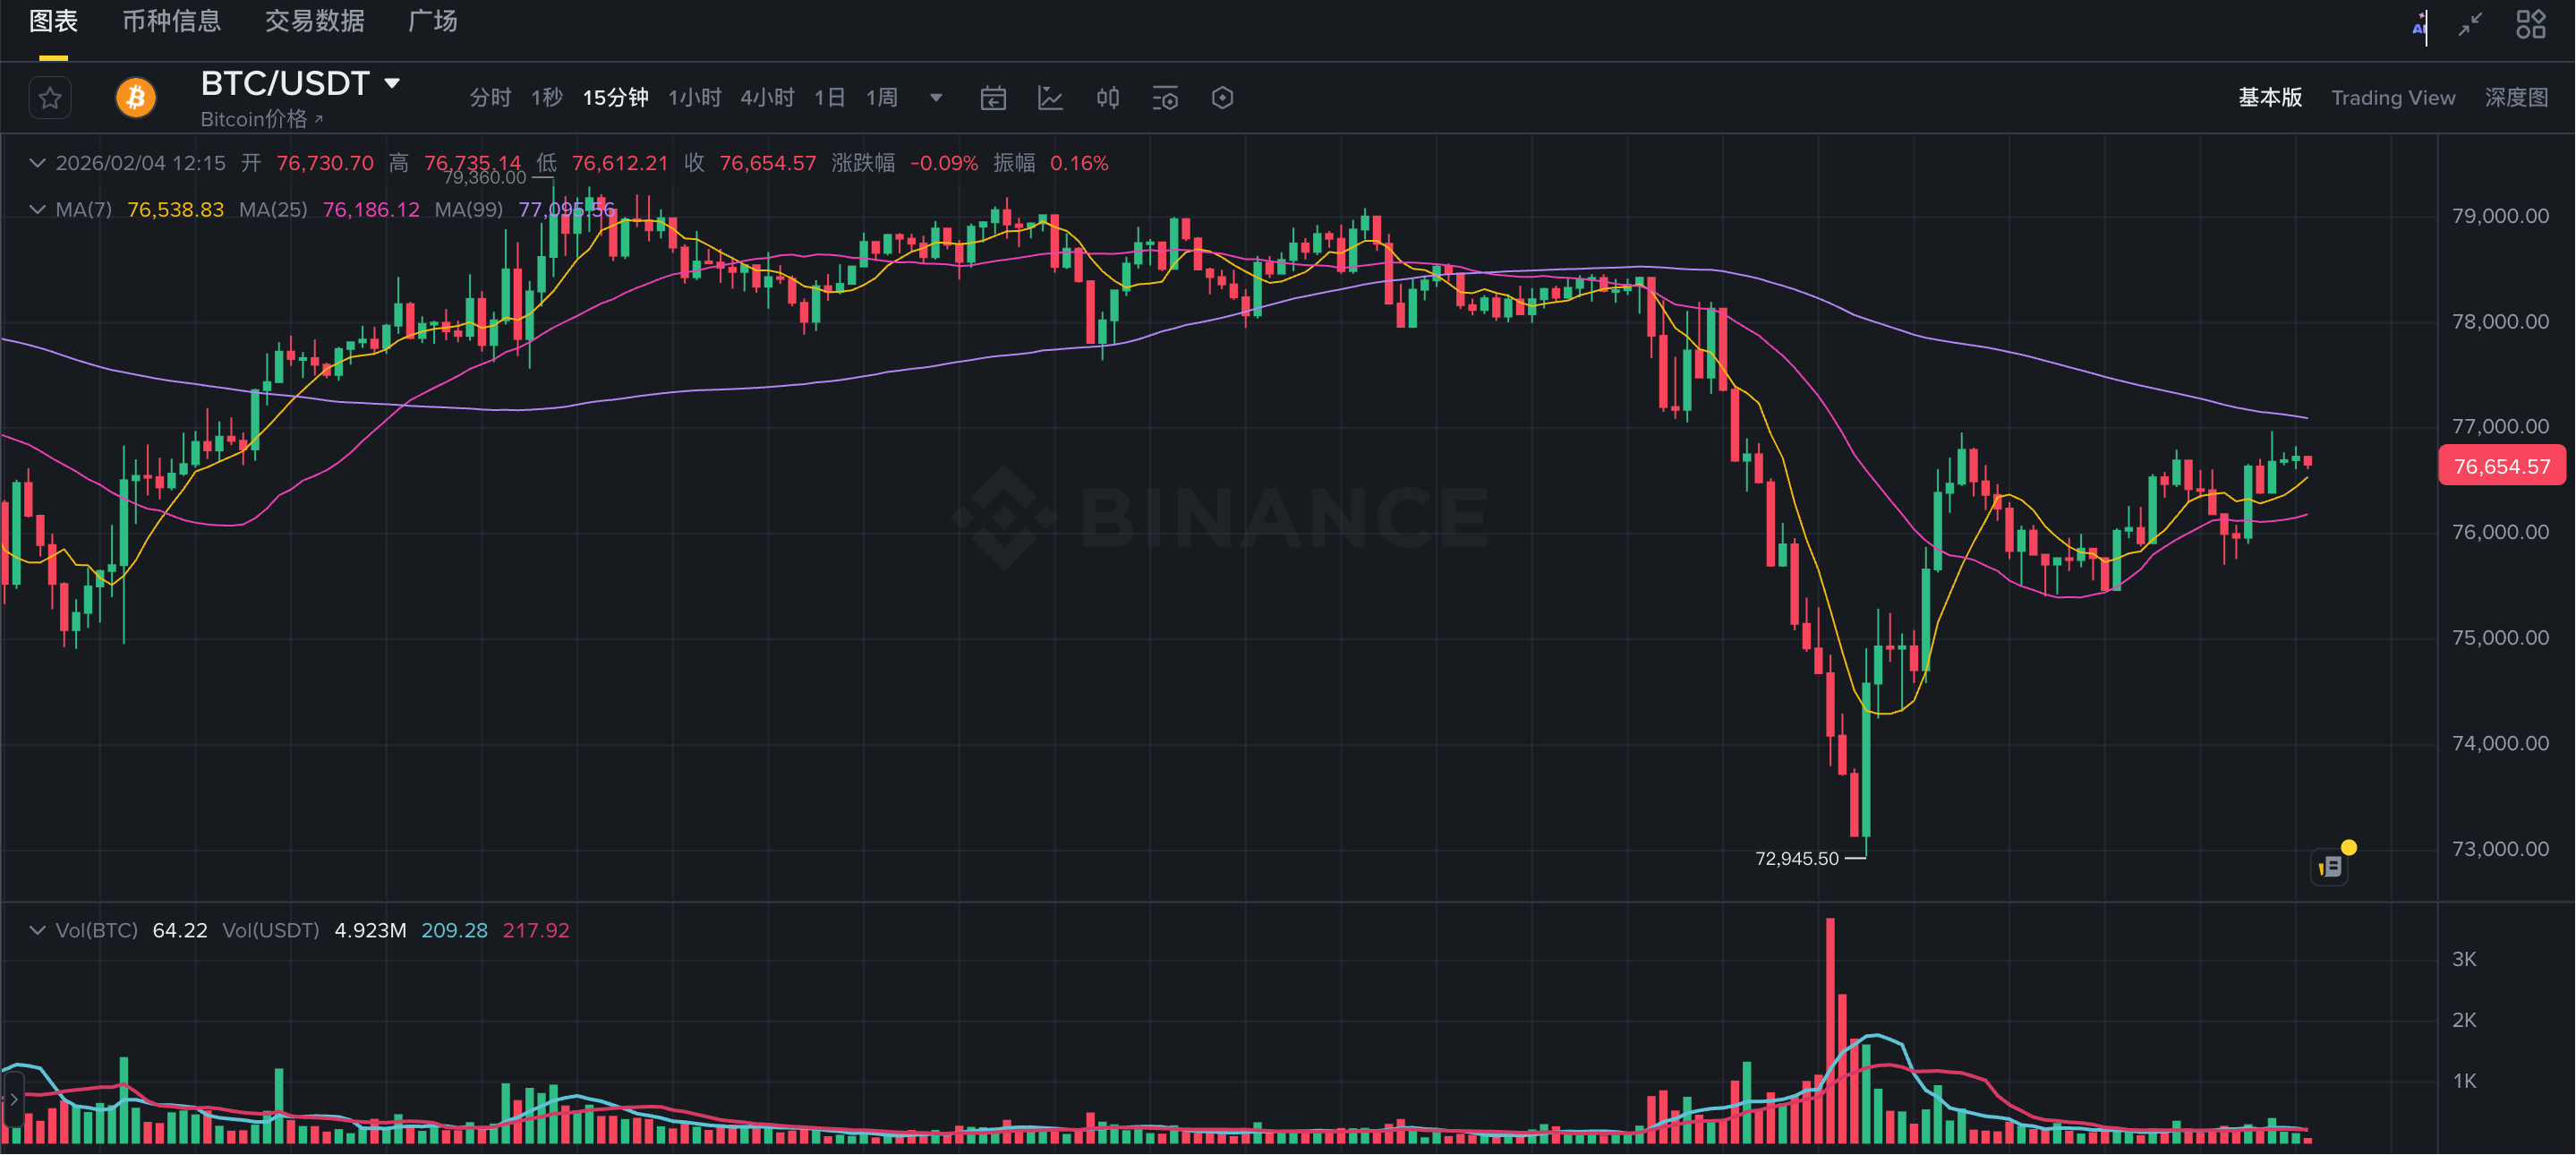Viewport: 2576px width, 1155px height.
Task: Switch chart to Trading View mode
Action: 2392,98
